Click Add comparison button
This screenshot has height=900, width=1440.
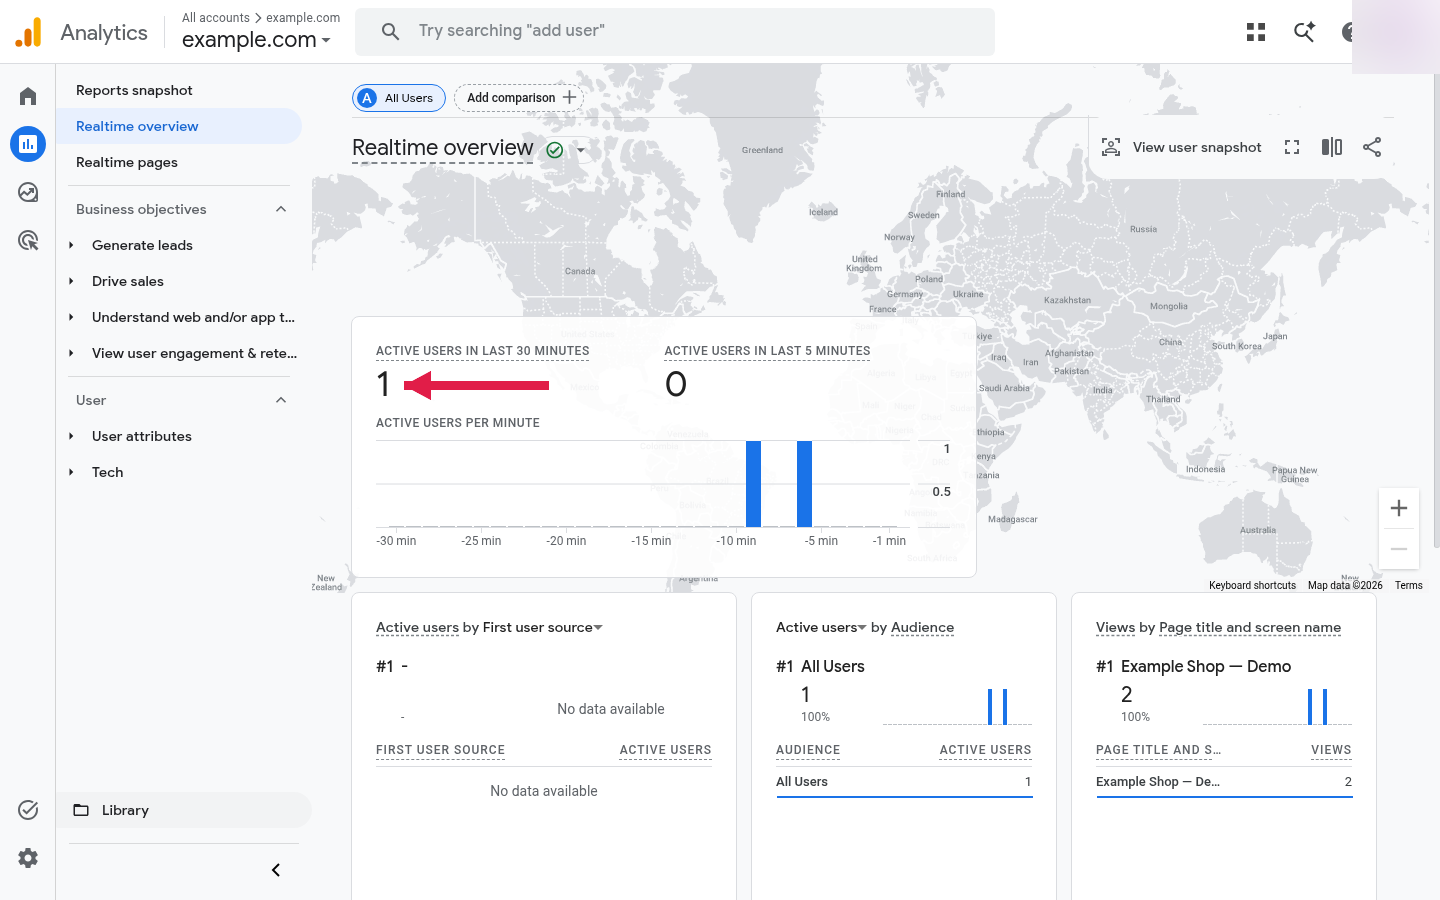coord(519,98)
